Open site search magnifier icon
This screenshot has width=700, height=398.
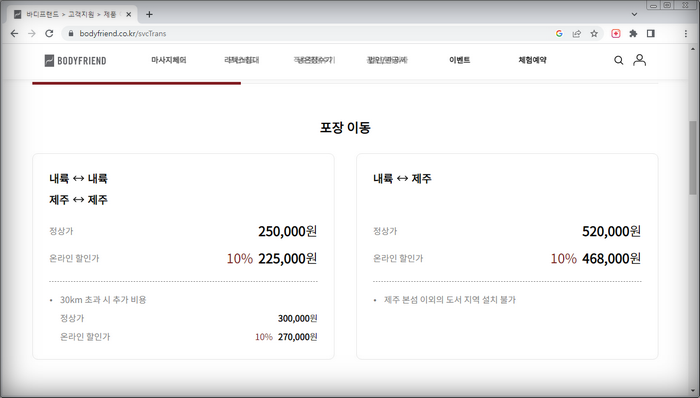pos(618,60)
